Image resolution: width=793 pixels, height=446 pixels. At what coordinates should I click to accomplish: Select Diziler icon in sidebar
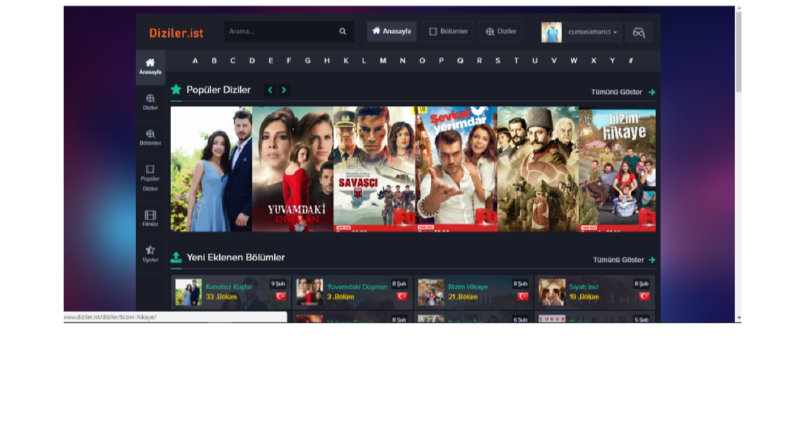pyautogui.click(x=150, y=102)
